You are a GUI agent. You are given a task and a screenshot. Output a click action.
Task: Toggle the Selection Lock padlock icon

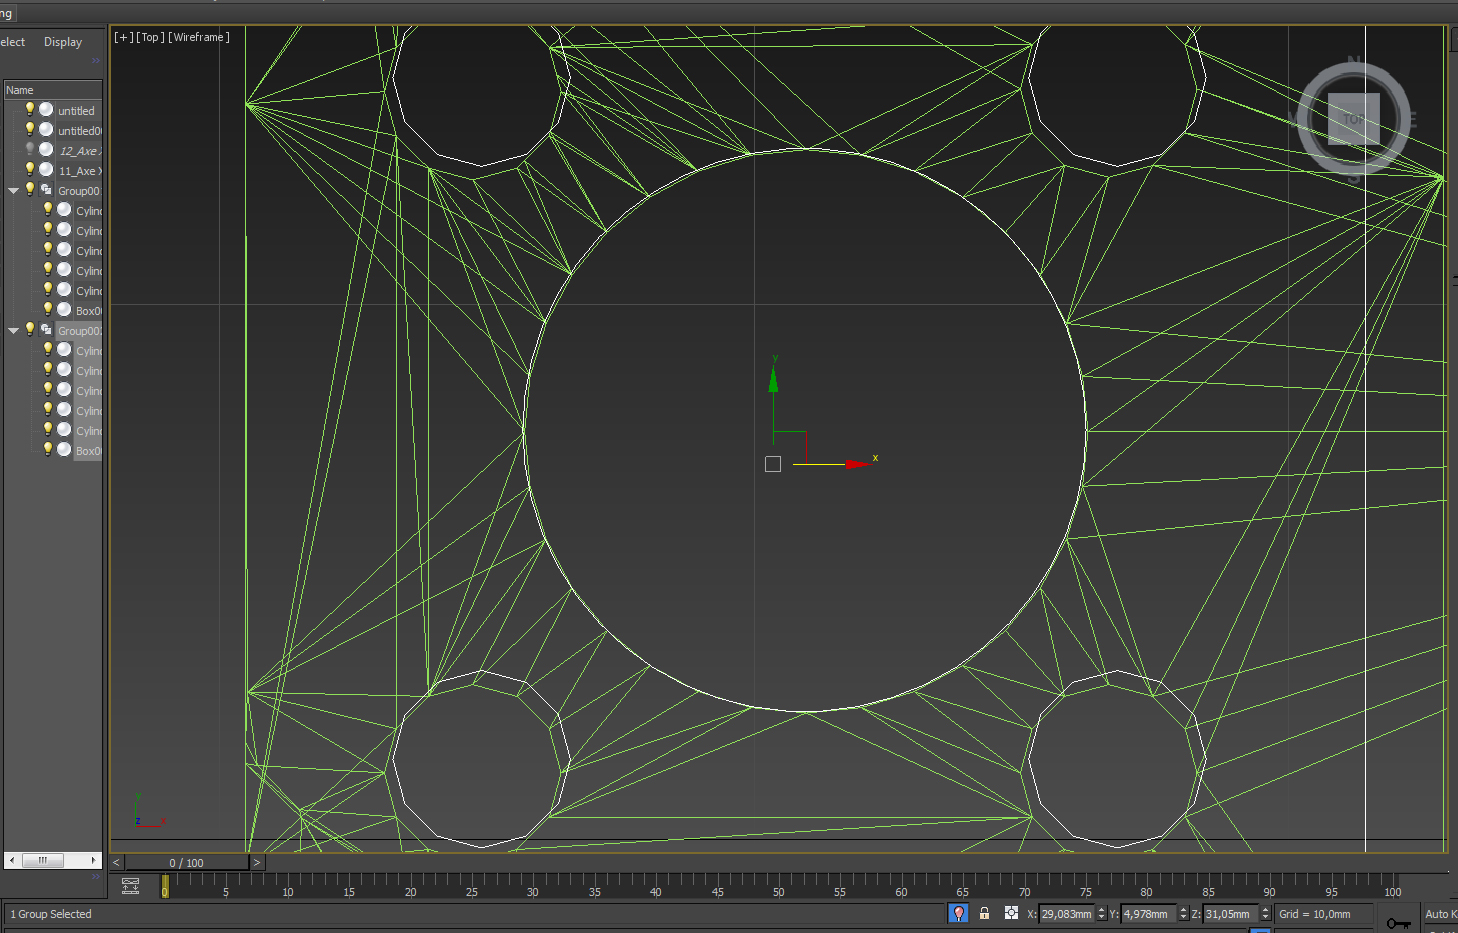984,913
